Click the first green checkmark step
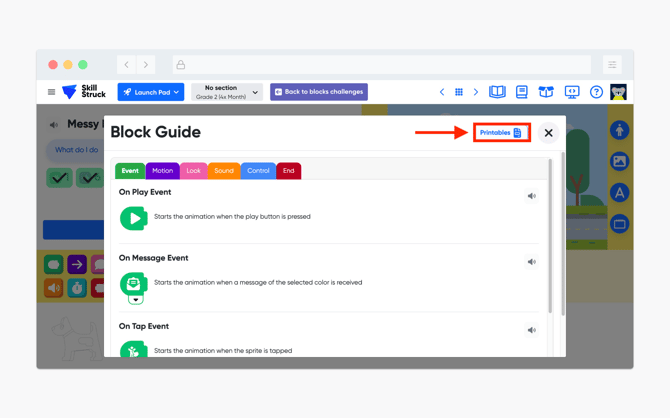Image resolution: width=670 pixels, height=418 pixels. coord(59,177)
